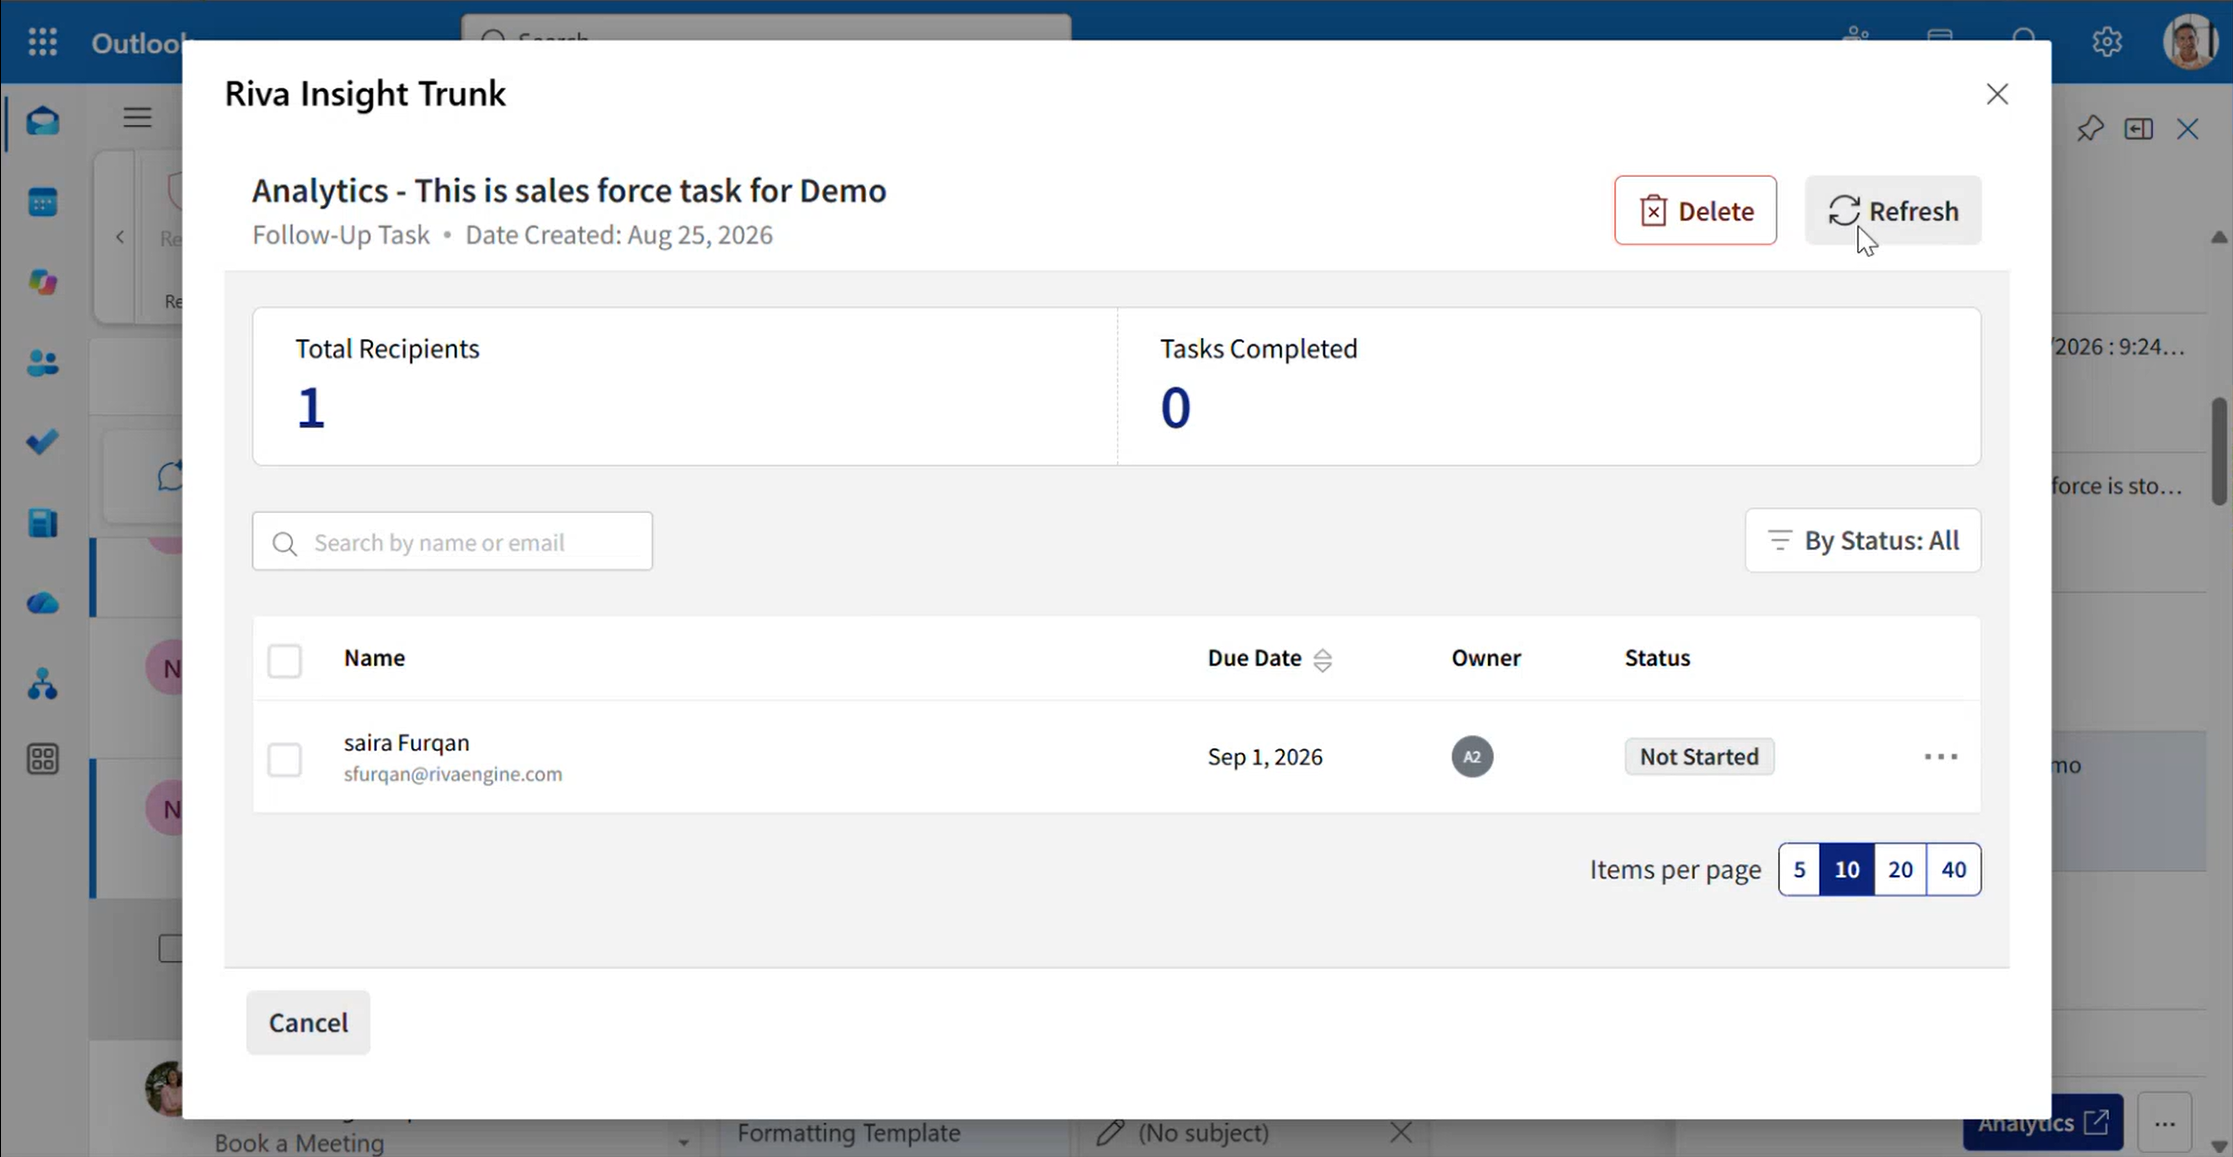This screenshot has height=1157, width=2233.
Task: Open OneDrive cloud icon in sidebar
Action: [x=43, y=603]
